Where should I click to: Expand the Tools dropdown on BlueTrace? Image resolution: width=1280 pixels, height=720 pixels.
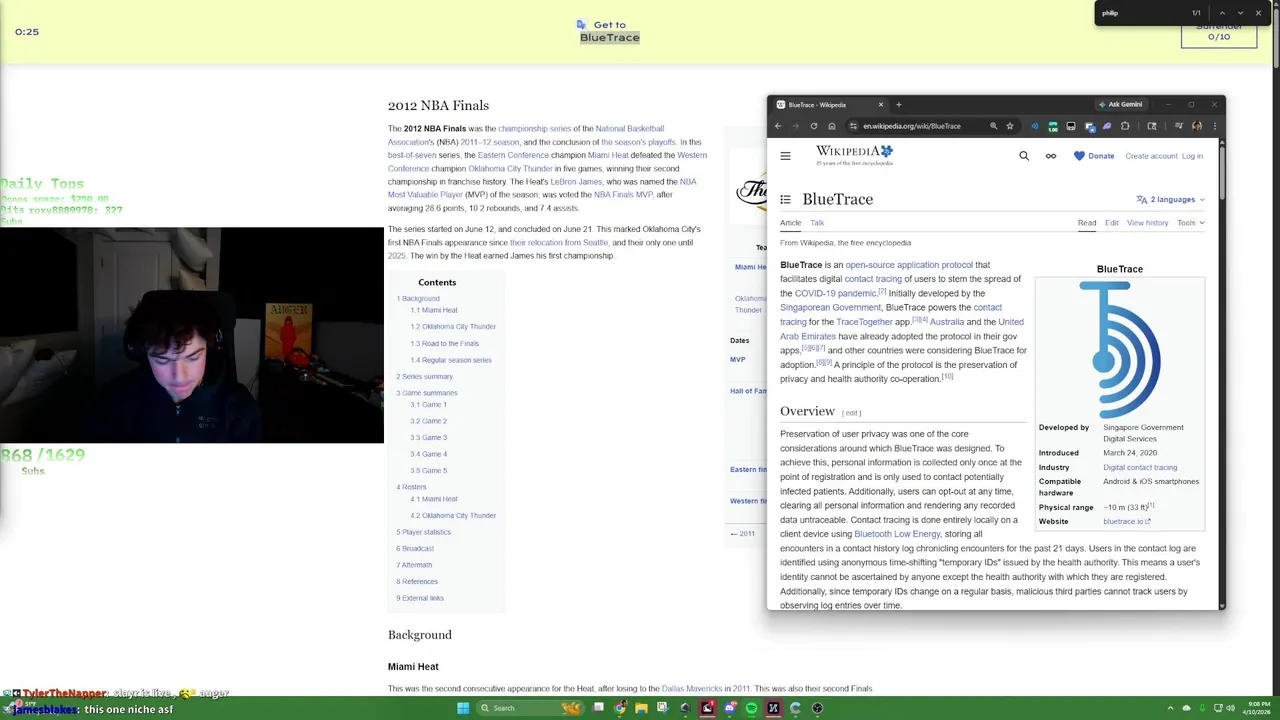(x=1190, y=223)
